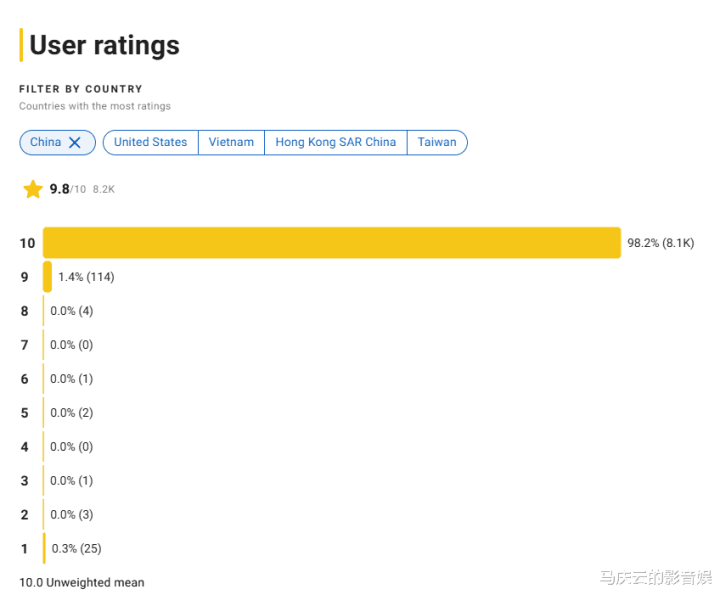Viewport: 720px width, 595px height.
Task: Filter ratings by United States
Action: 151,142
